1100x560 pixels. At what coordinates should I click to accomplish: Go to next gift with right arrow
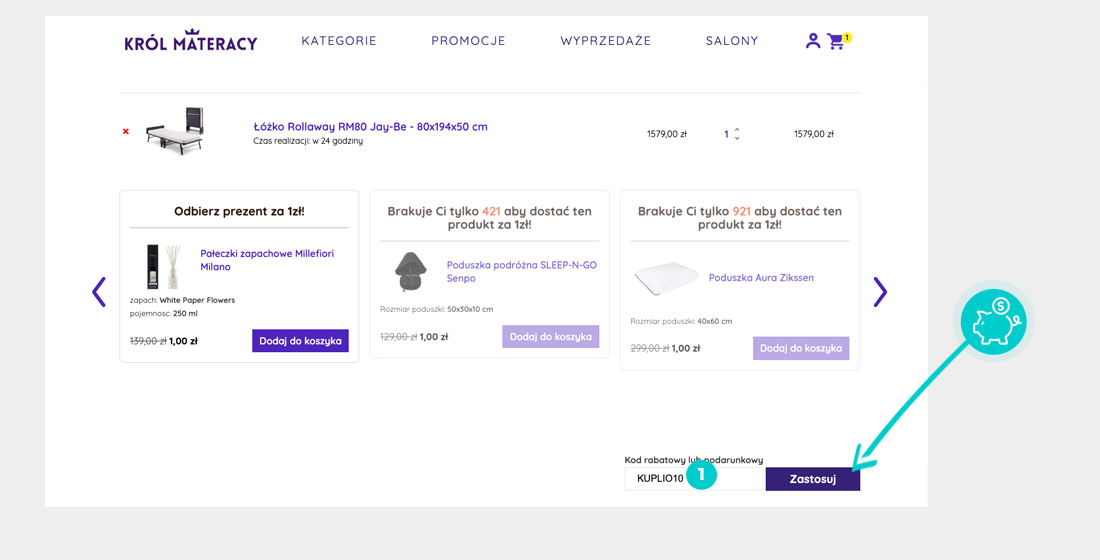tap(879, 292)
